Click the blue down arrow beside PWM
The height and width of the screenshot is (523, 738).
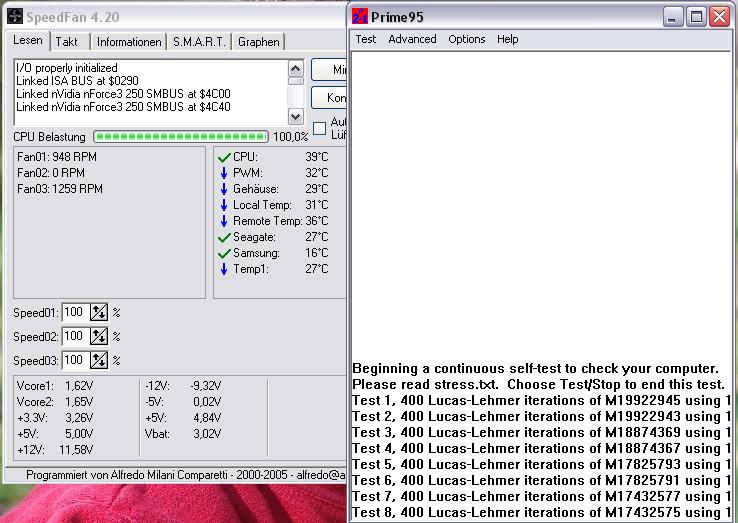pos(224,173)
